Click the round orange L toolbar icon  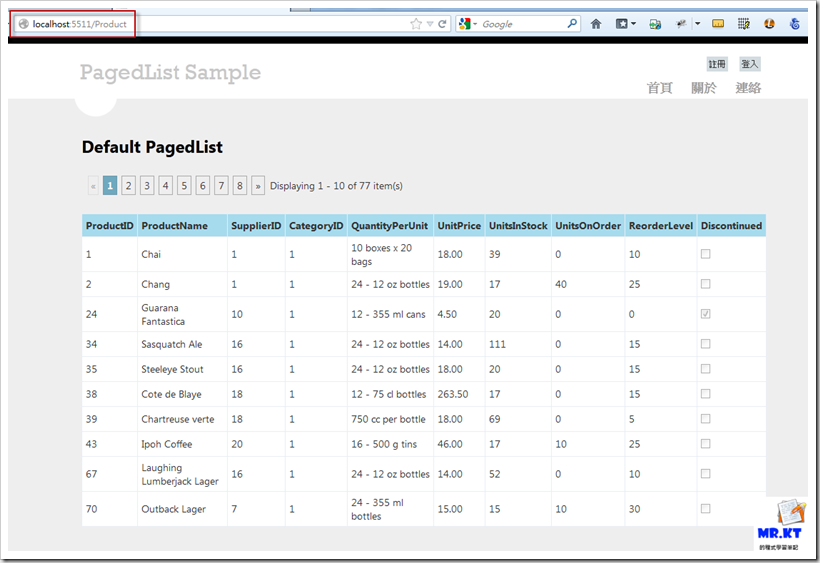coord(769,24)
